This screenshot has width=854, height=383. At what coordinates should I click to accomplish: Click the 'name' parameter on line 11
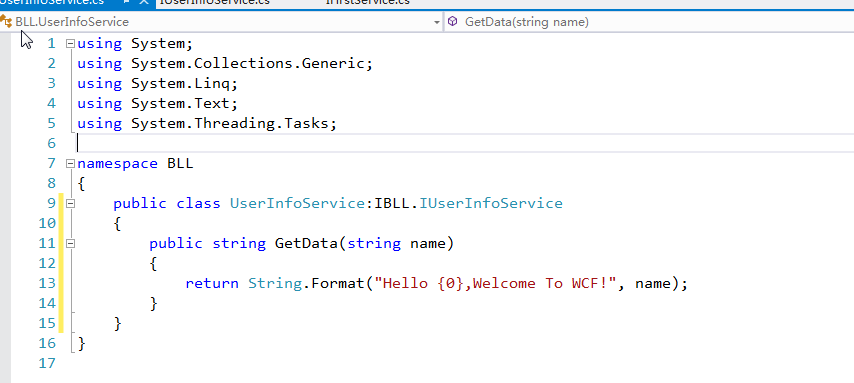428,244
